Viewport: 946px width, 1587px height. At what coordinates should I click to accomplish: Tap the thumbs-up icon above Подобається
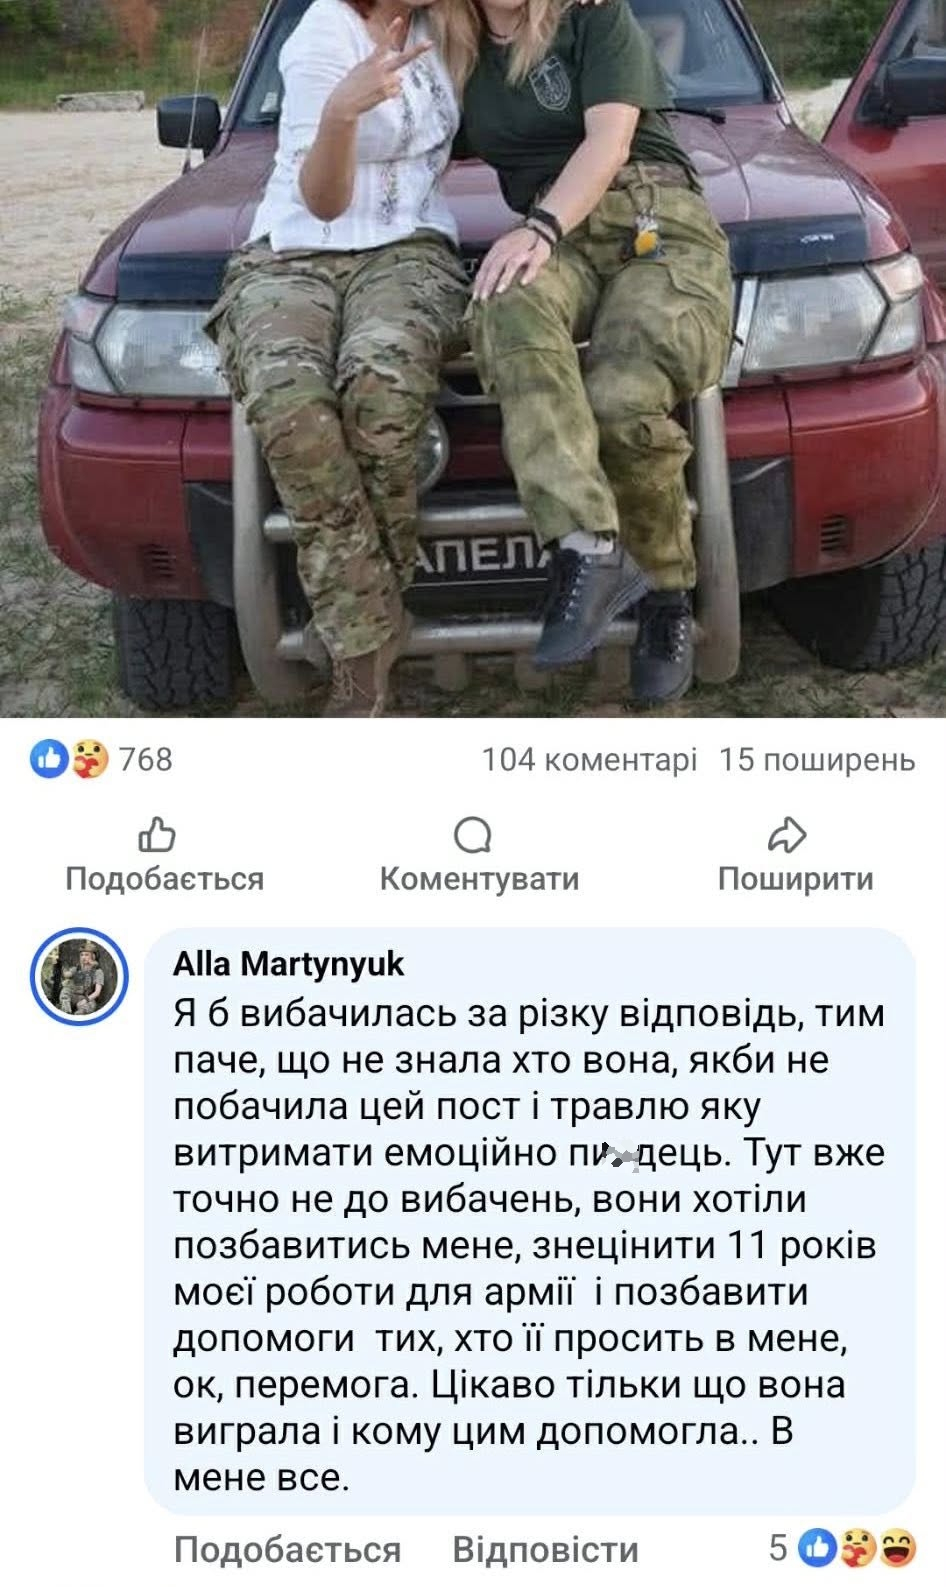pos(159,833)
